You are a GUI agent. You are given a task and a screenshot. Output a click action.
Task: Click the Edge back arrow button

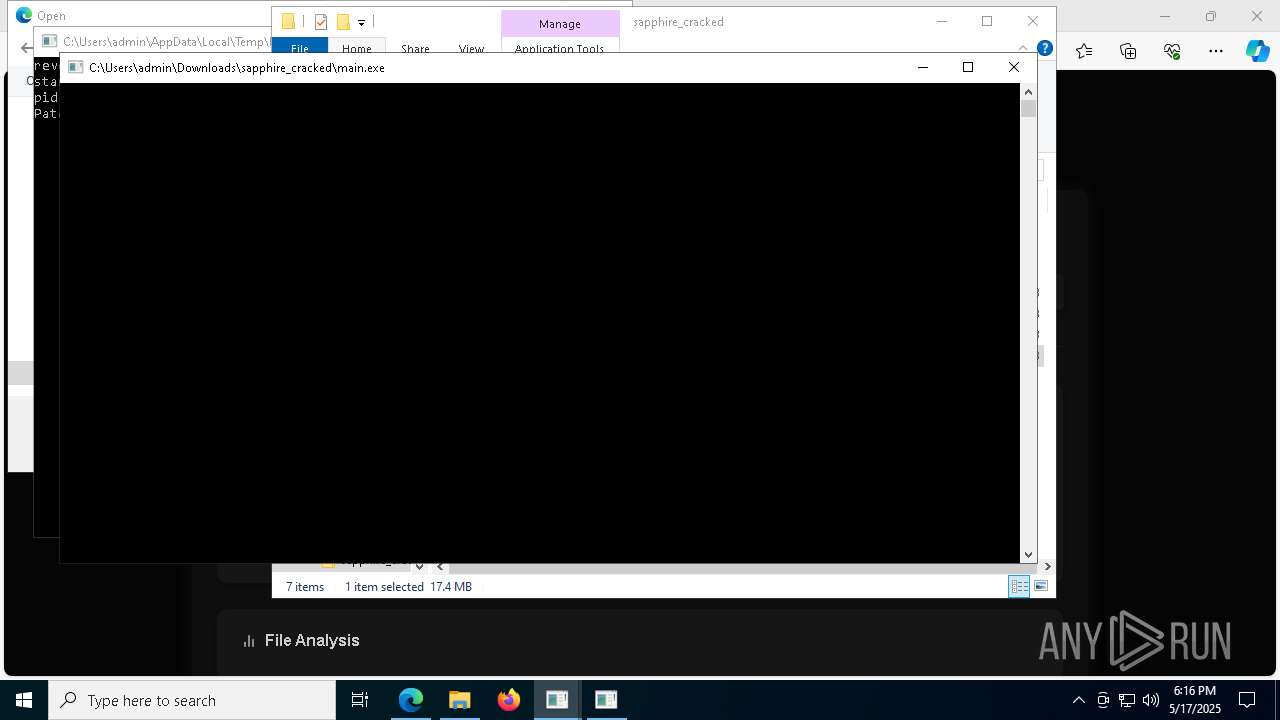click(x=26, y=48)
